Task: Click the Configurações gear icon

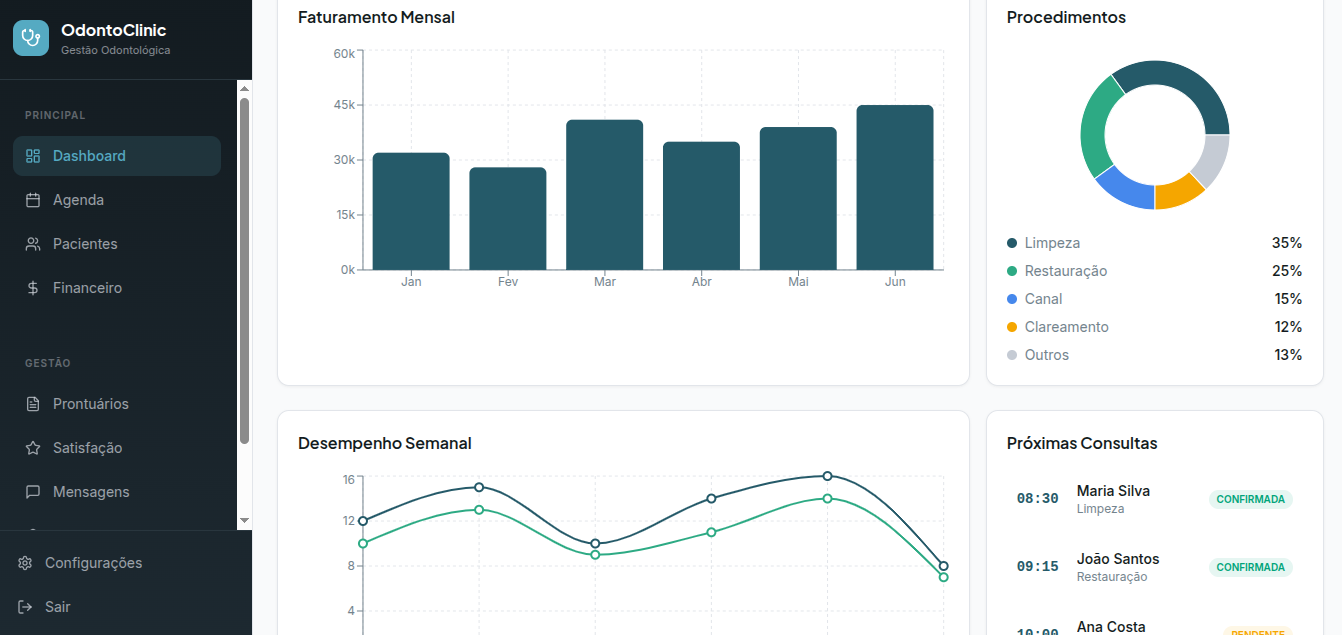Action: [x=25, y=563]
